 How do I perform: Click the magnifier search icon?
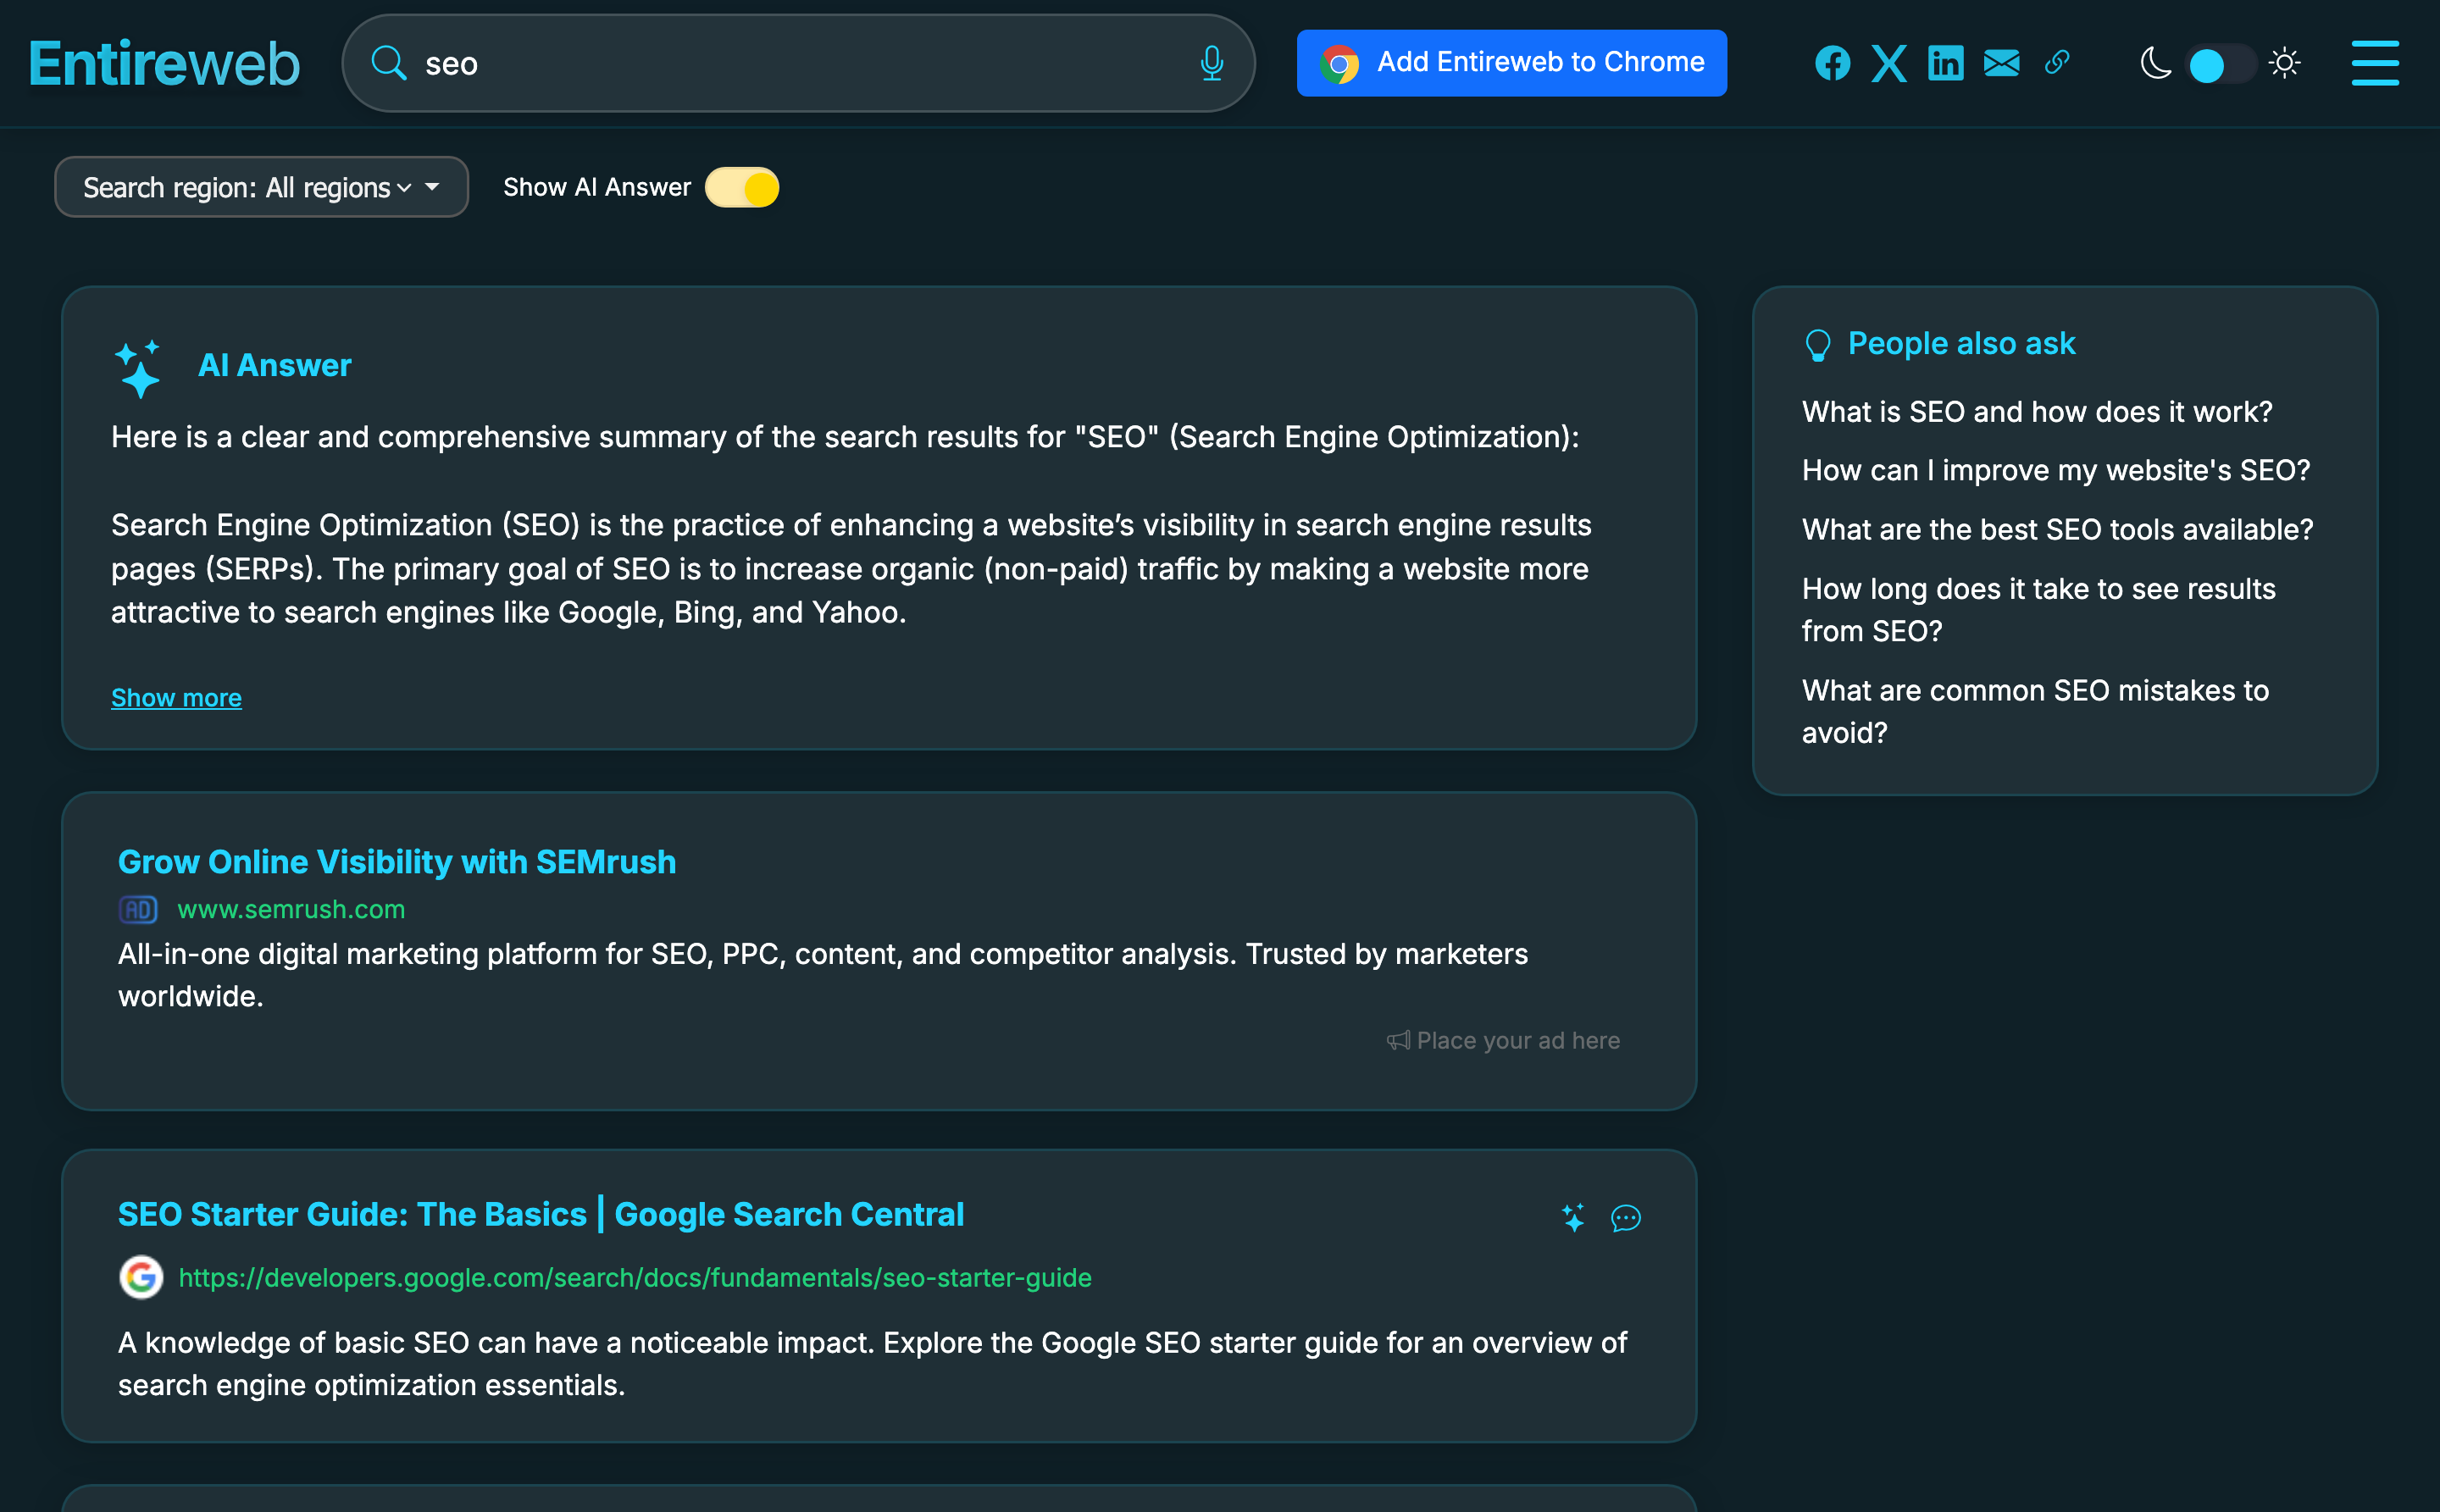click(388, 63)
